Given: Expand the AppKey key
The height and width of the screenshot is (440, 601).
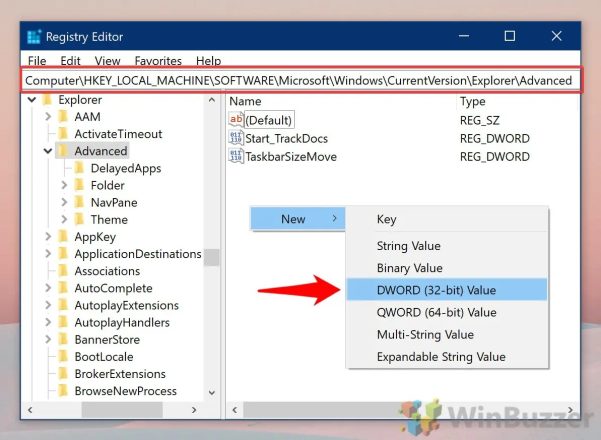Looking at the screenshot, I should coord(48,236).
